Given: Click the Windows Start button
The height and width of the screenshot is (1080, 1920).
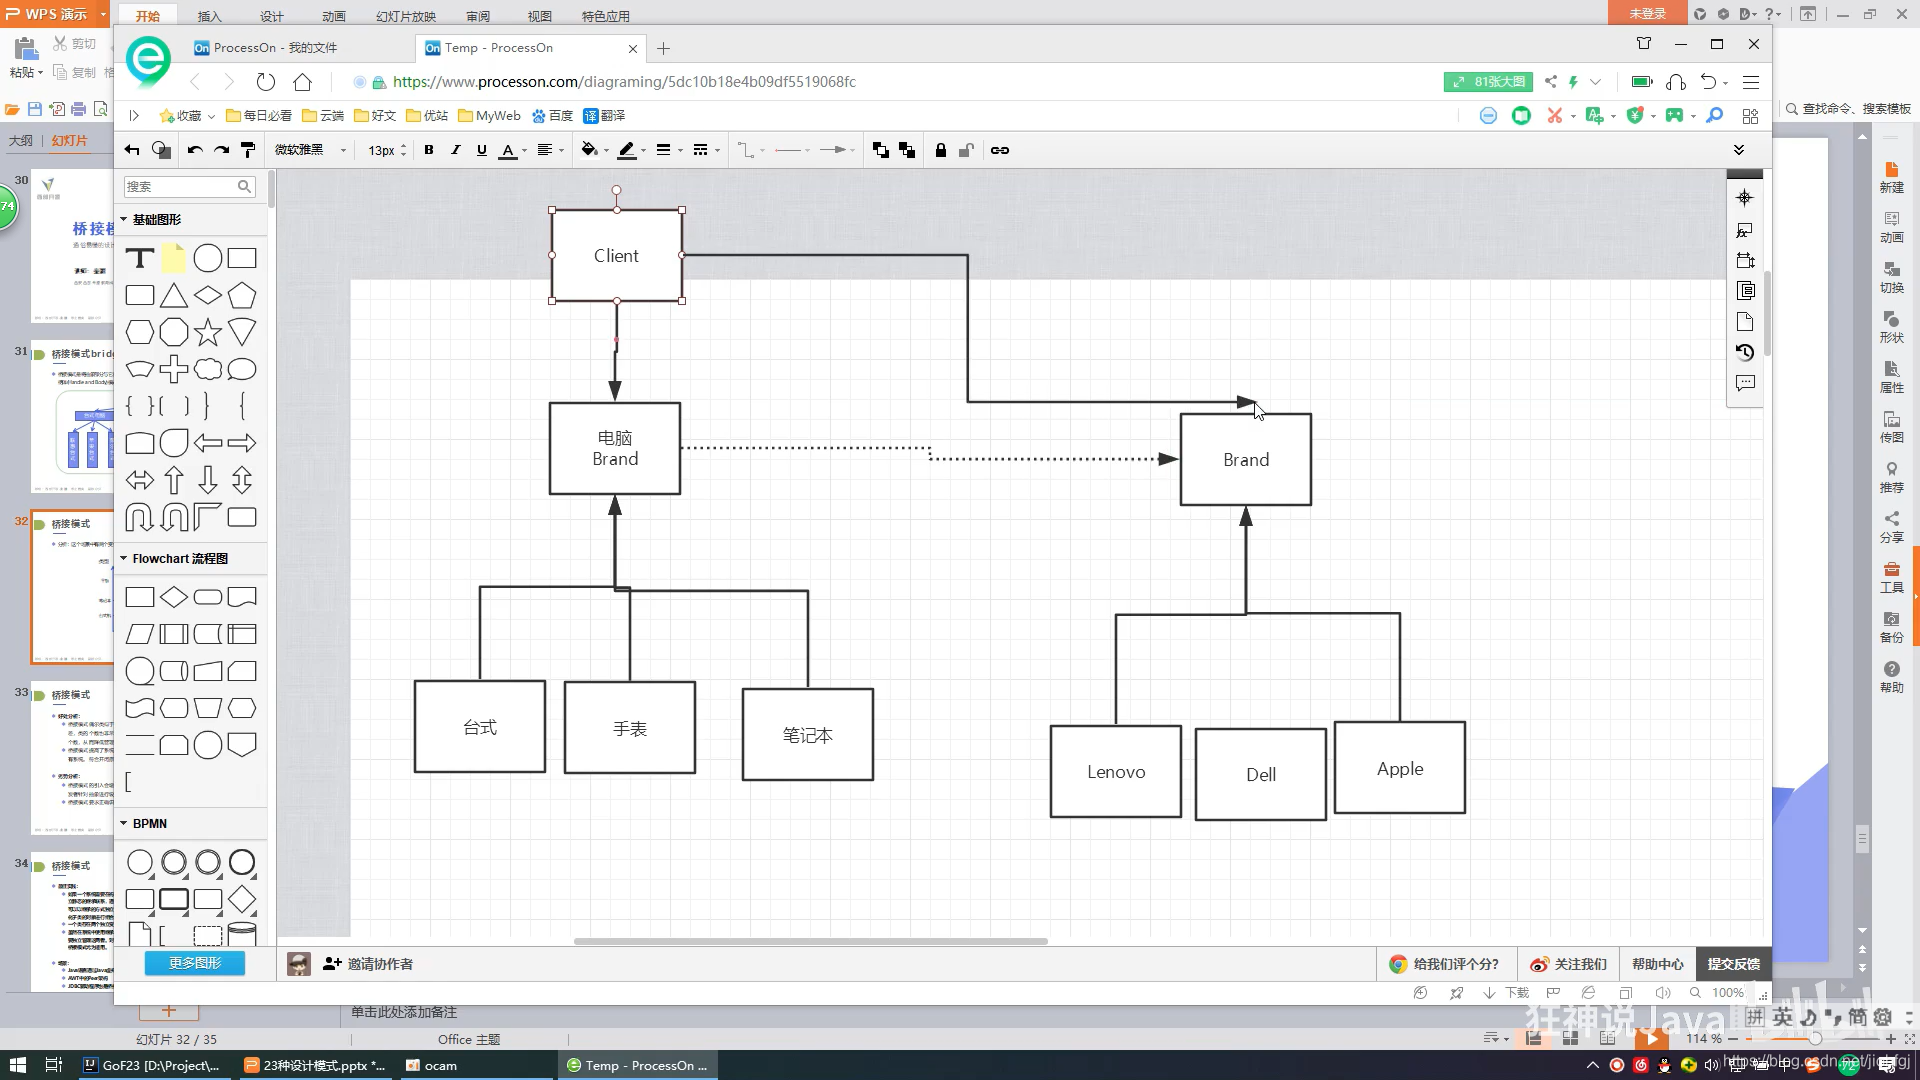Looking at the screenshot, I should tap(17, 1065).
